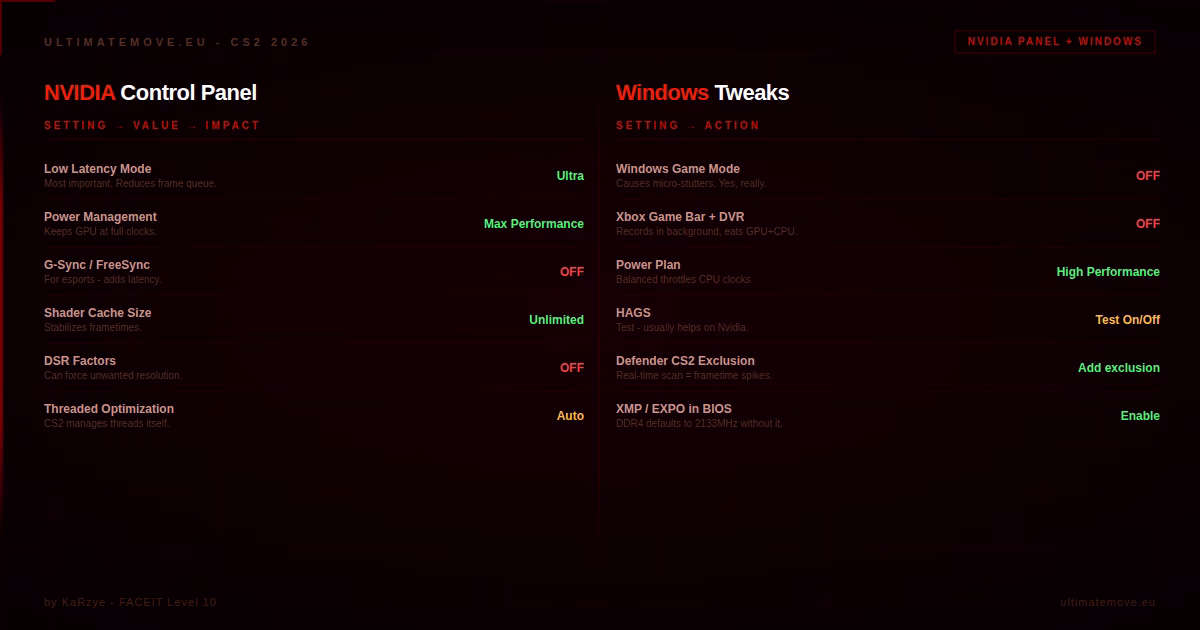Click 'Keeps GPU at full clocks.' description

coord(100,232)
